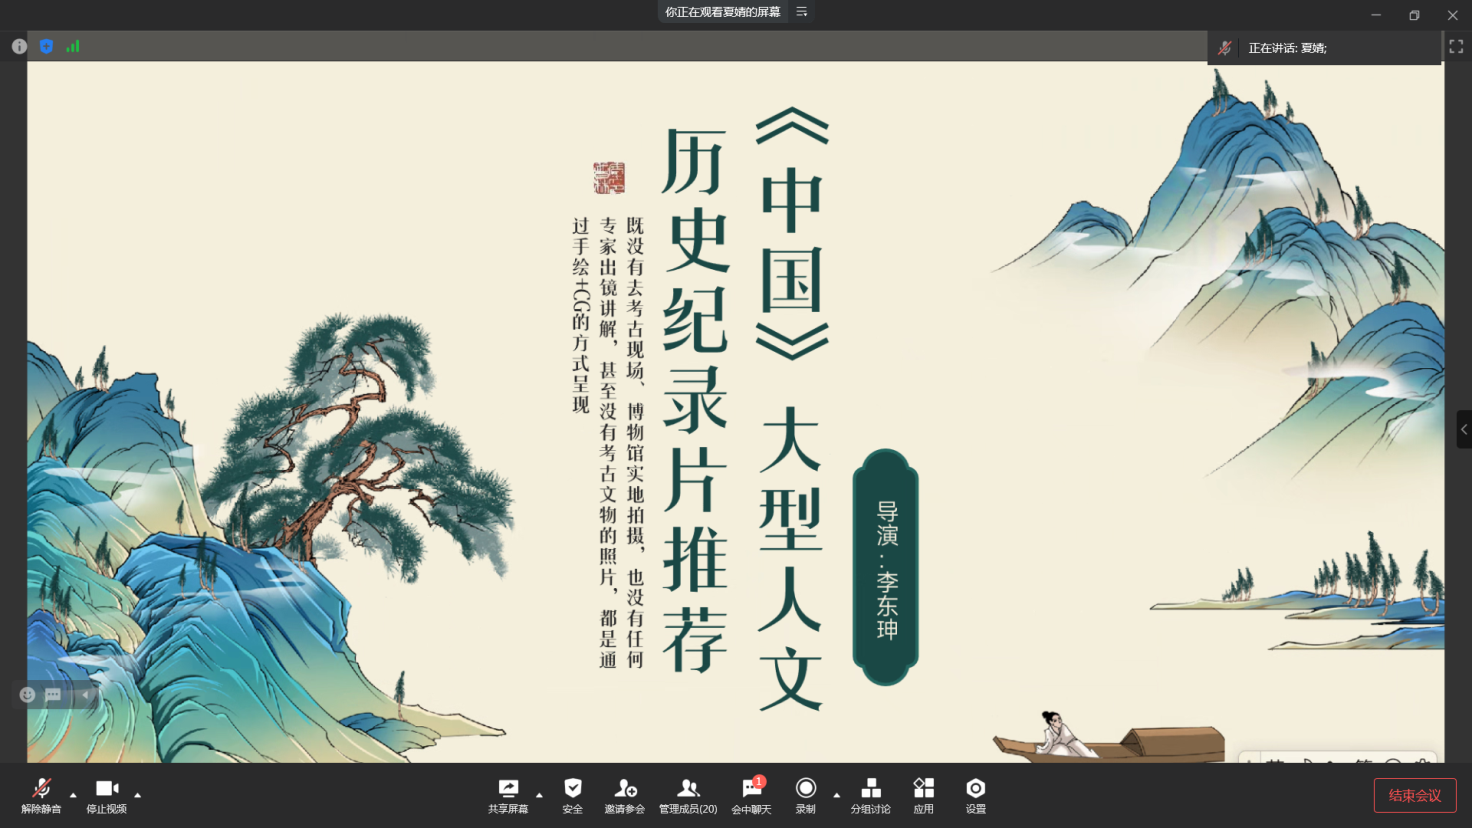This screenshot has height=828, width=1472.
Task: Open Invite participants (邀请参会)
Action: 624,795
